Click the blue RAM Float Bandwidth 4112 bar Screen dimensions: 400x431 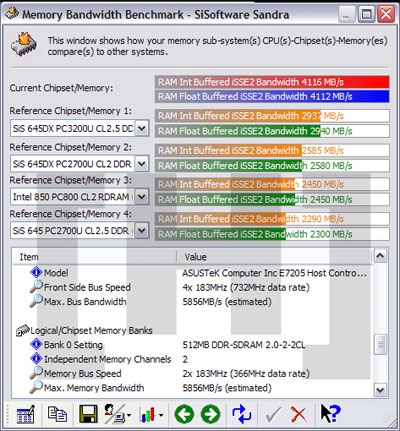[x=272, y=96]
